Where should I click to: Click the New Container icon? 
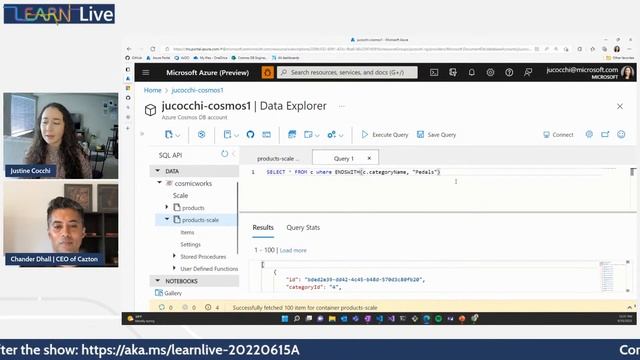tap(169, 134)
